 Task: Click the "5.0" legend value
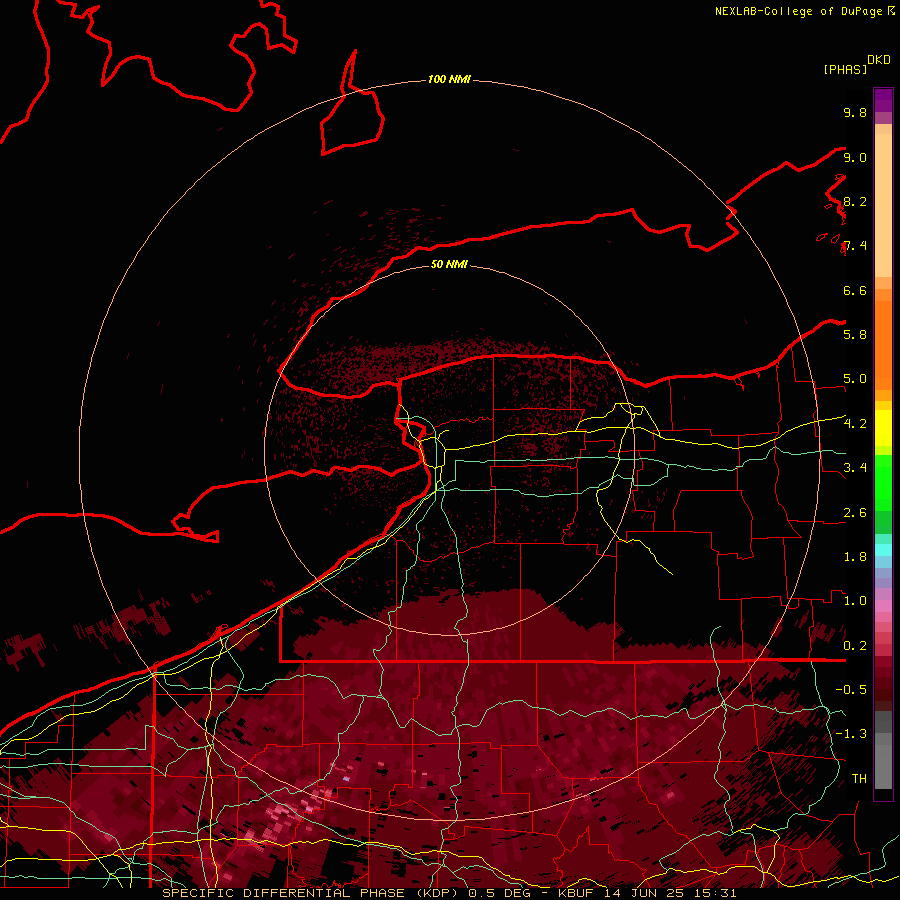(x=855, y=379)
